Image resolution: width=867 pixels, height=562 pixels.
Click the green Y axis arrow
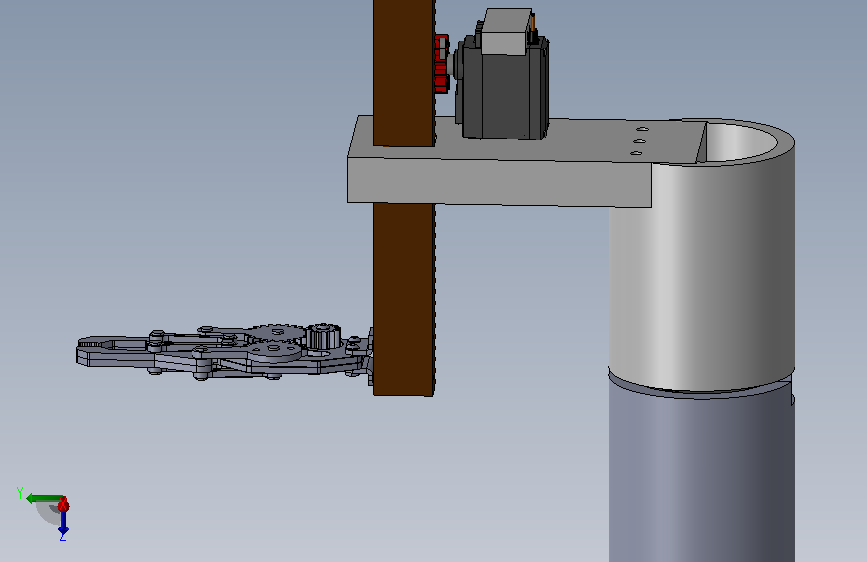(x=44, y=498)
